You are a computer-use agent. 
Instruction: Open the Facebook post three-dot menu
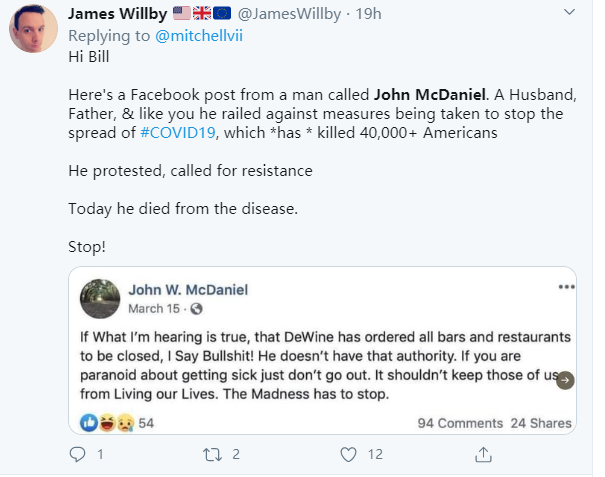coord(566,286)
